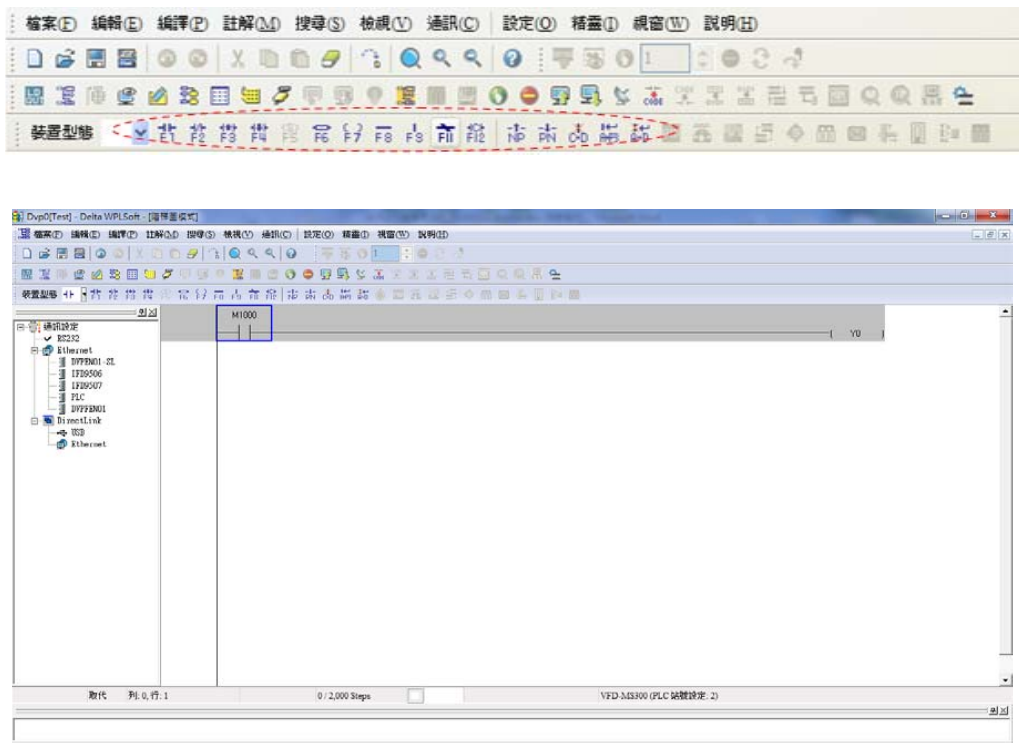This screenshot has width=1028, height=746.
Task: Click the Open folder icon in top toolbar
Action: 66,60
